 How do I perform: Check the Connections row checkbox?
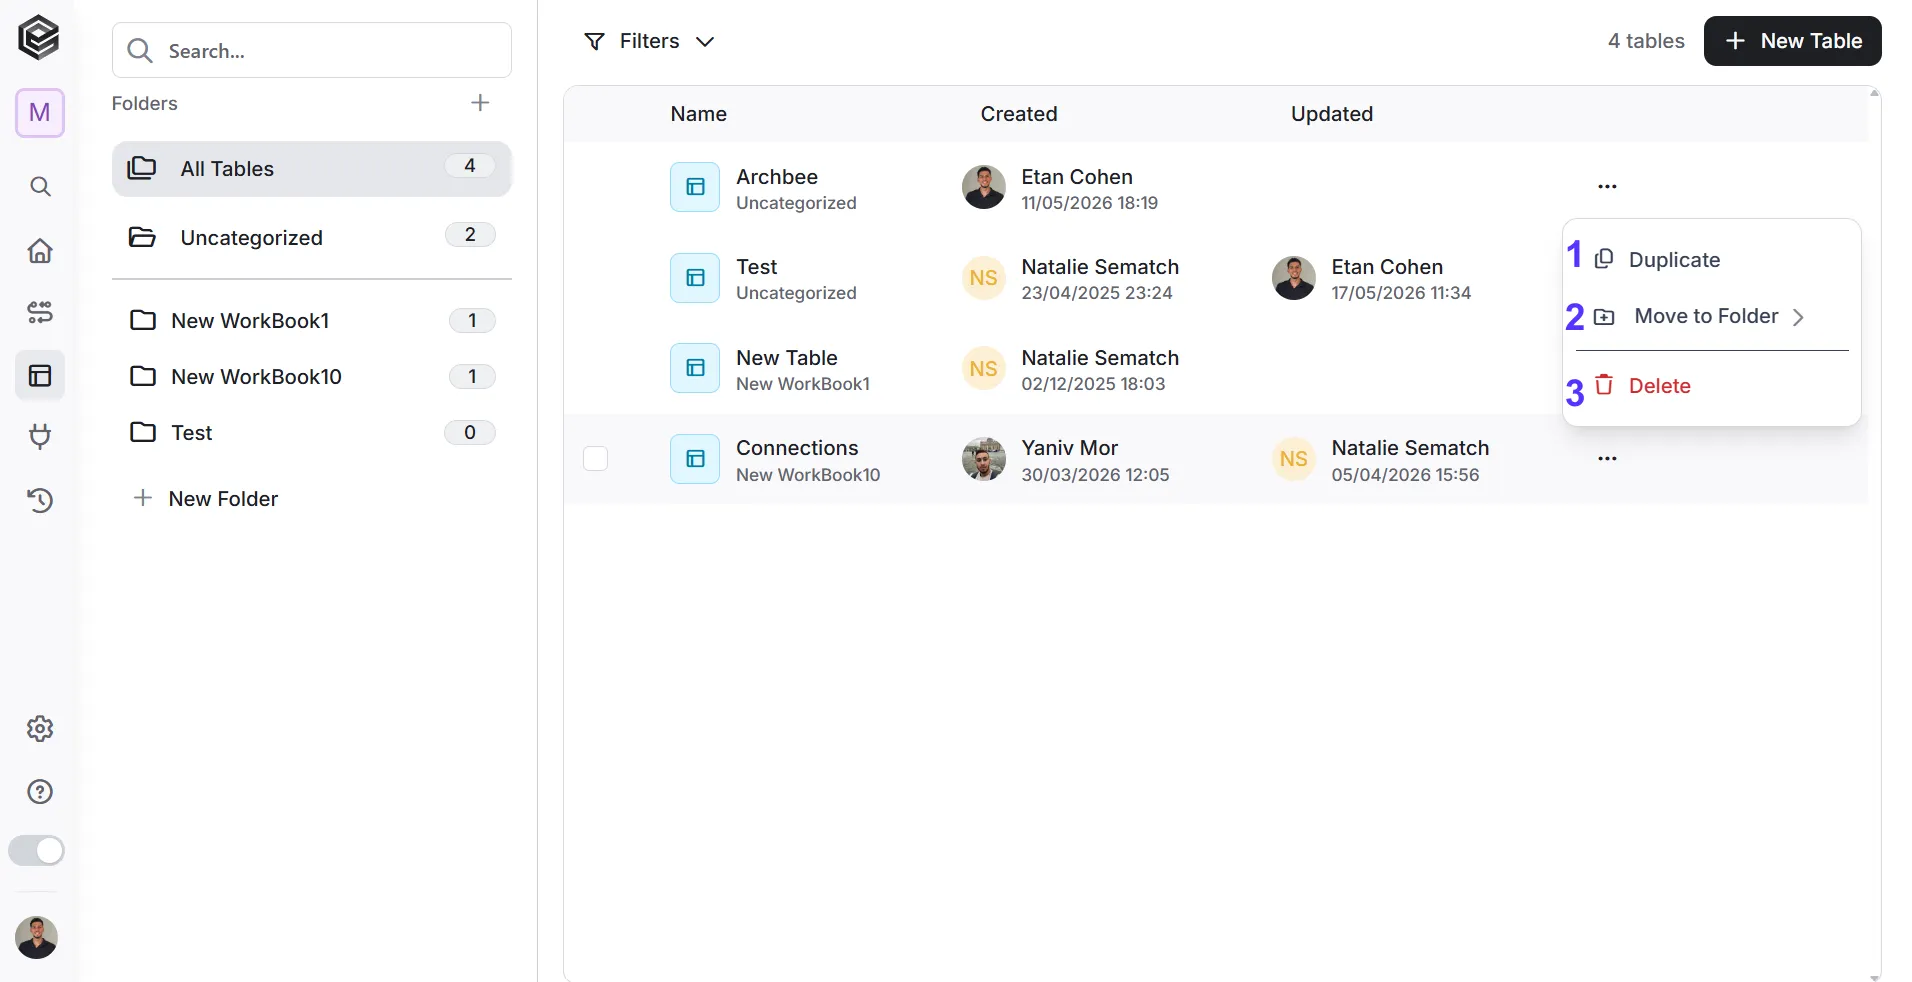595,458
